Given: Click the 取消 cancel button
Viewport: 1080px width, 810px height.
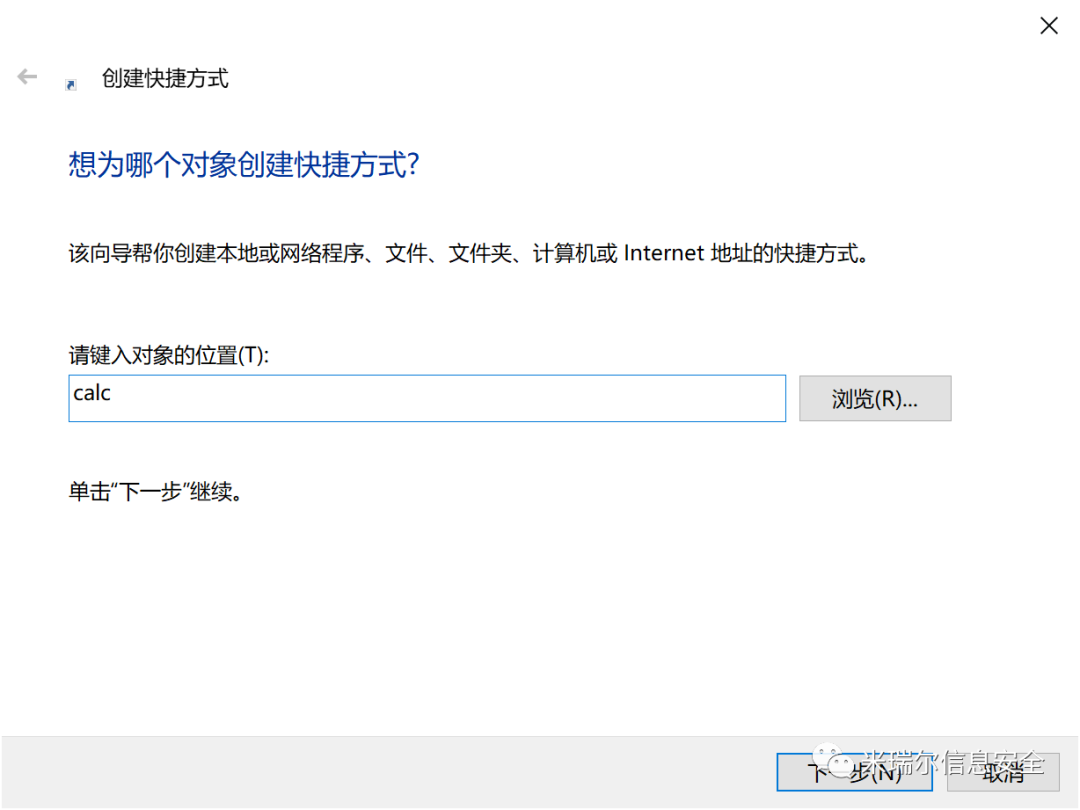Looking at the screenshot, I should [1003, 772].
